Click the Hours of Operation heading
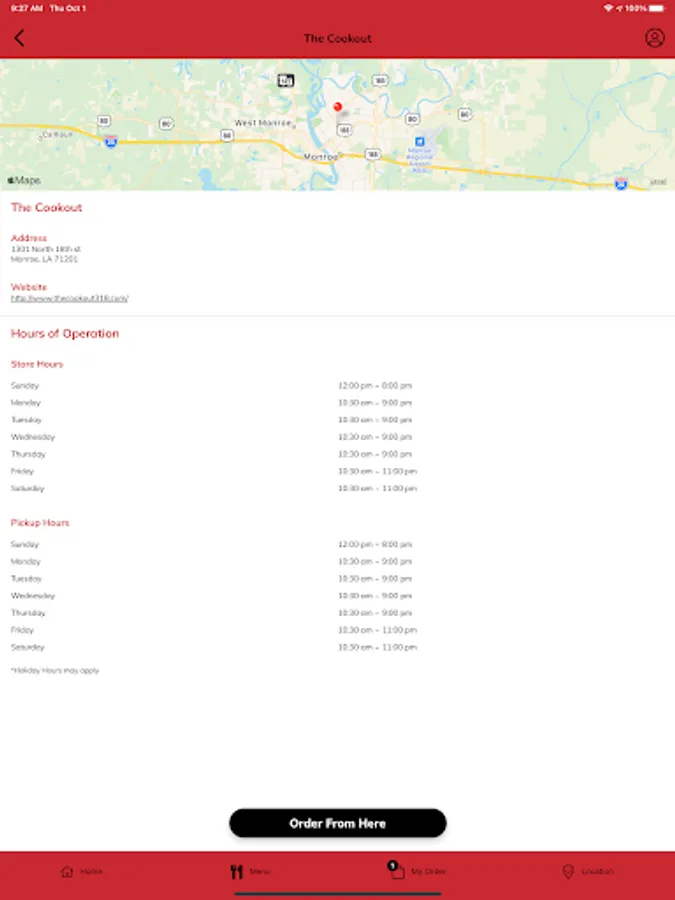 65,333
